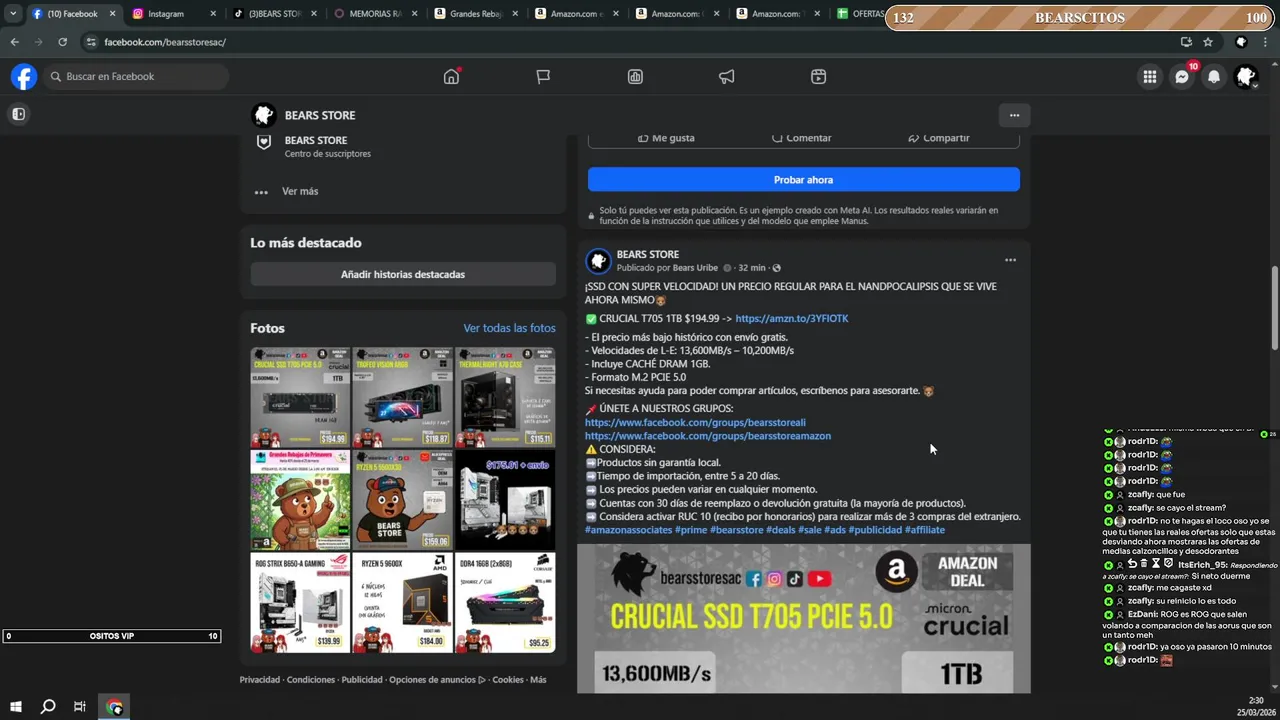This screenshot has width=1280, height=720.
Task: Open the Centro de suscriptores item
Action: coord(328,154)
